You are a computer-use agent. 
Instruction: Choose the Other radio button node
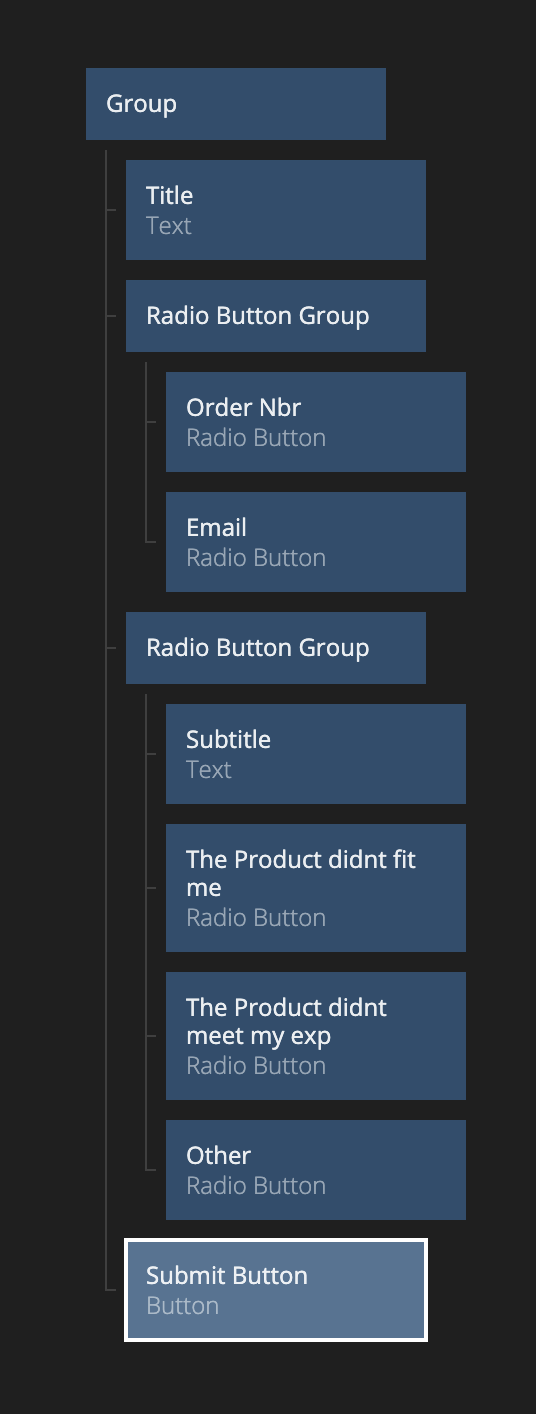[x=316, y=1170]
